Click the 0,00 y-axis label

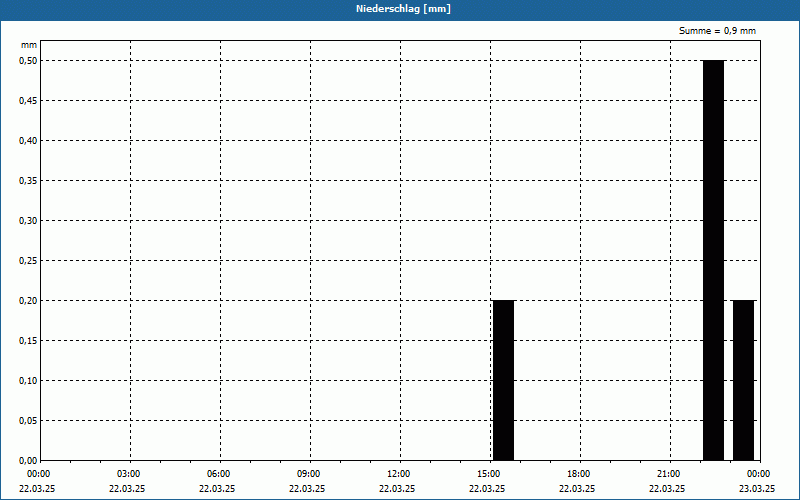(28, 461)
